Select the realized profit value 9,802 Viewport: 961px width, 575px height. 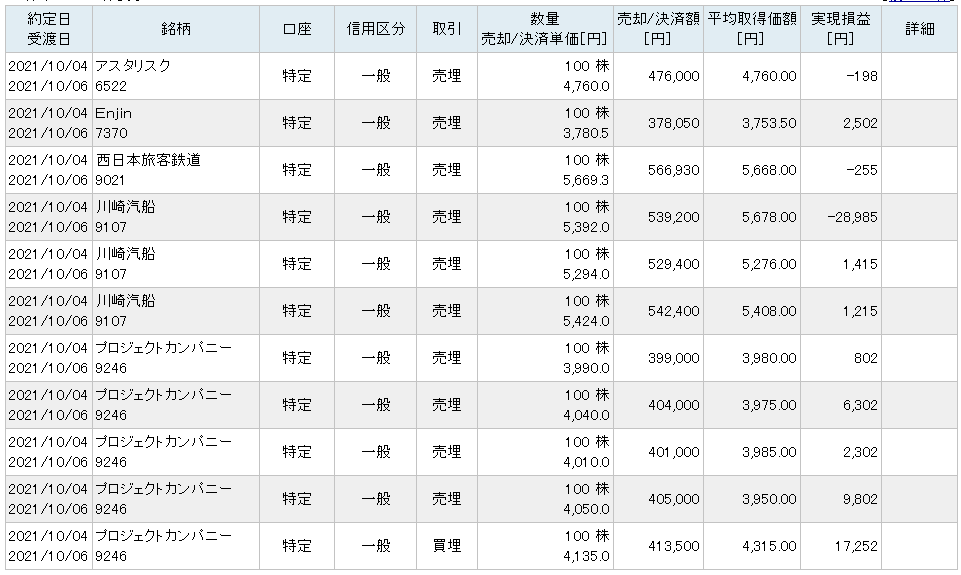pyautogui.click(x=860, y=499)
